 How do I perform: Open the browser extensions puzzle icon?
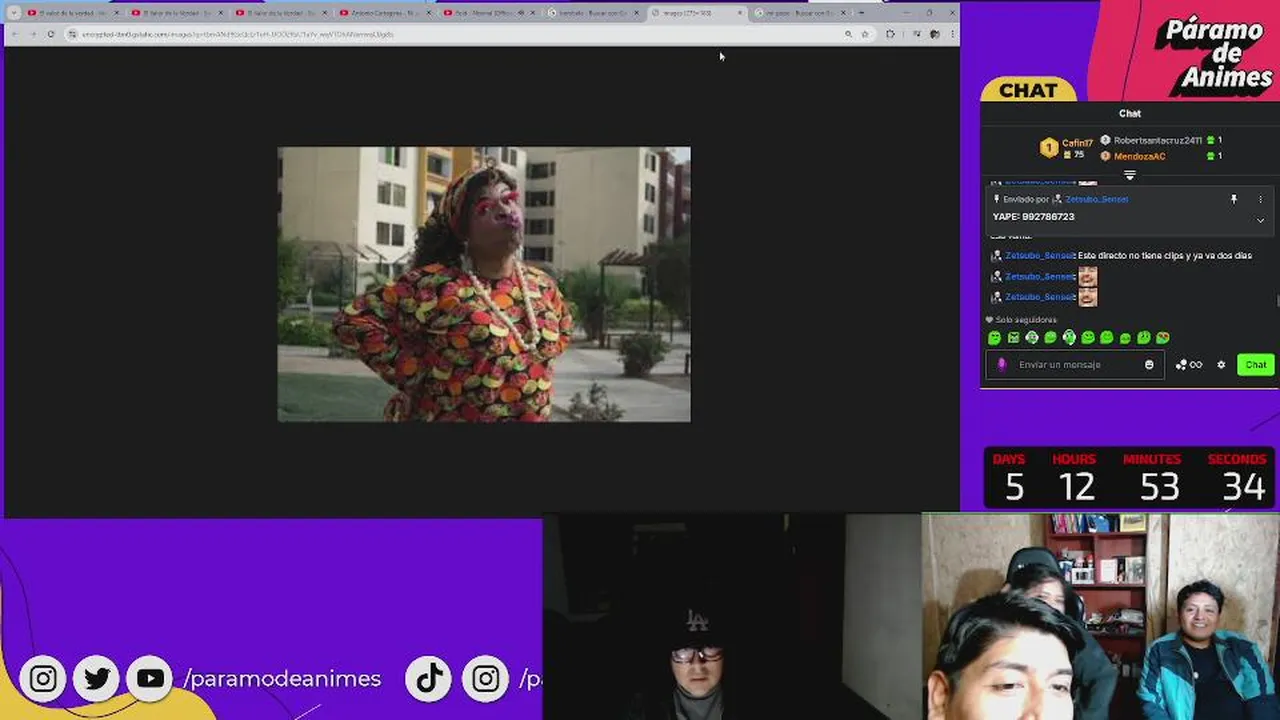click(x=890, y=34)
